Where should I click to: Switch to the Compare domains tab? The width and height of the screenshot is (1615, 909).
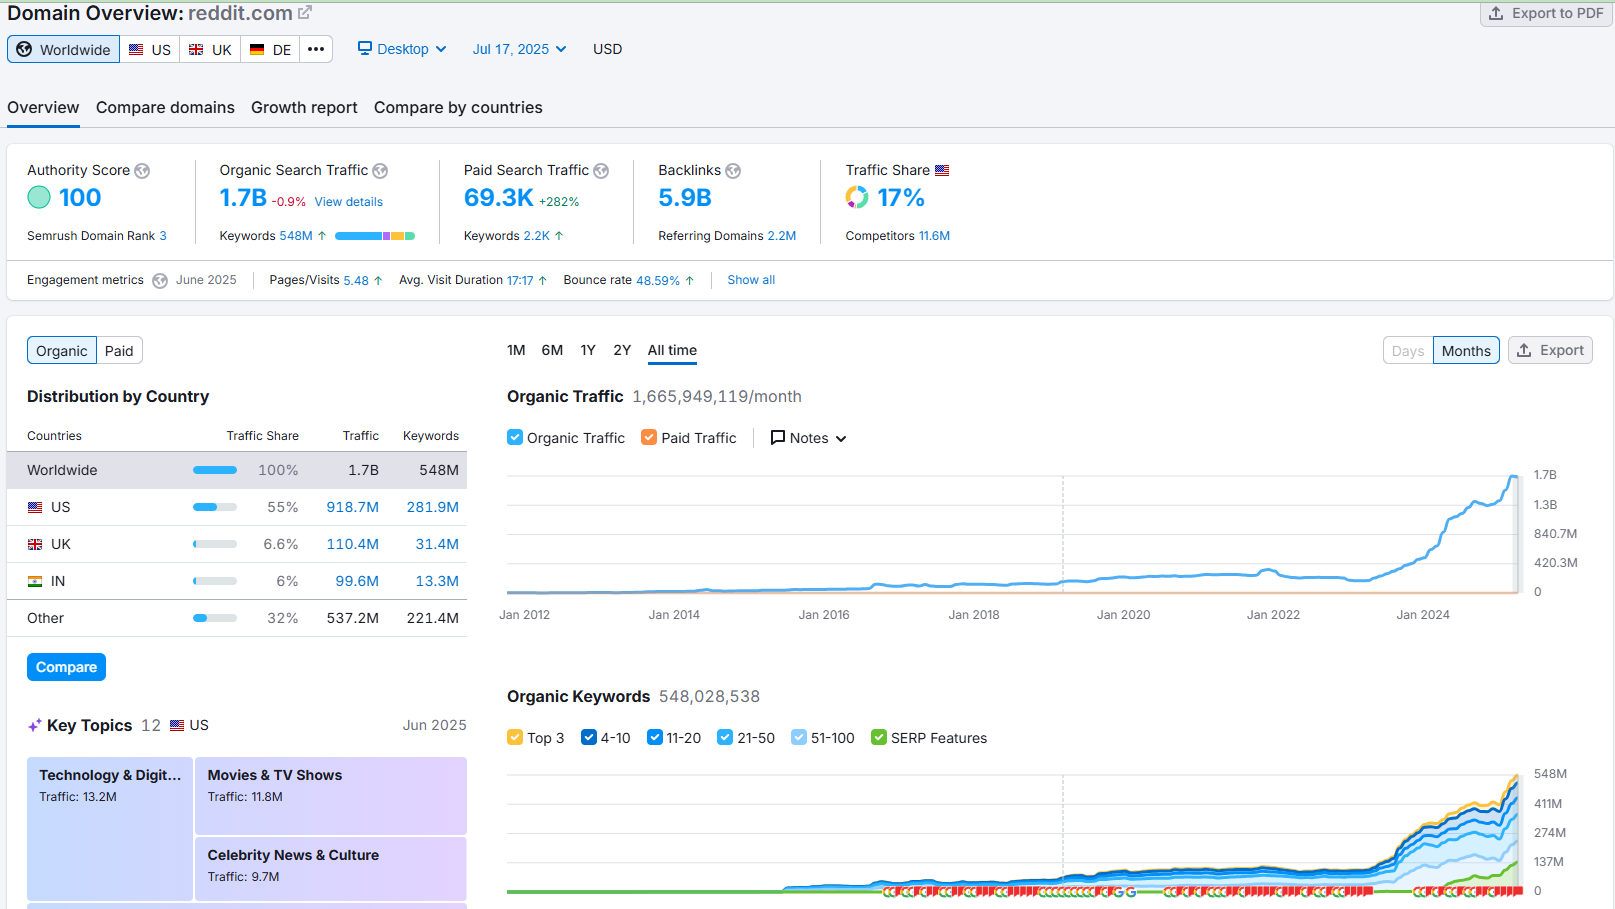point(165,107)
